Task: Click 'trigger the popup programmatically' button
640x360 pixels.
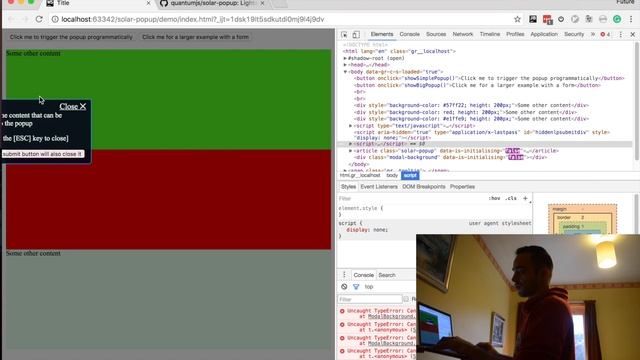Action: click(71, 37)
